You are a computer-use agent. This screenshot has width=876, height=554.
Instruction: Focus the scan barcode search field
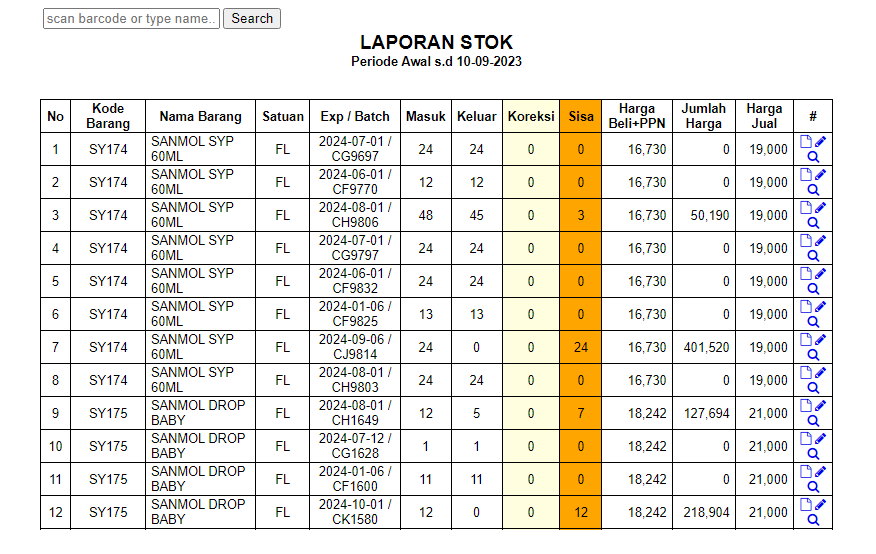tap(131, 18)
